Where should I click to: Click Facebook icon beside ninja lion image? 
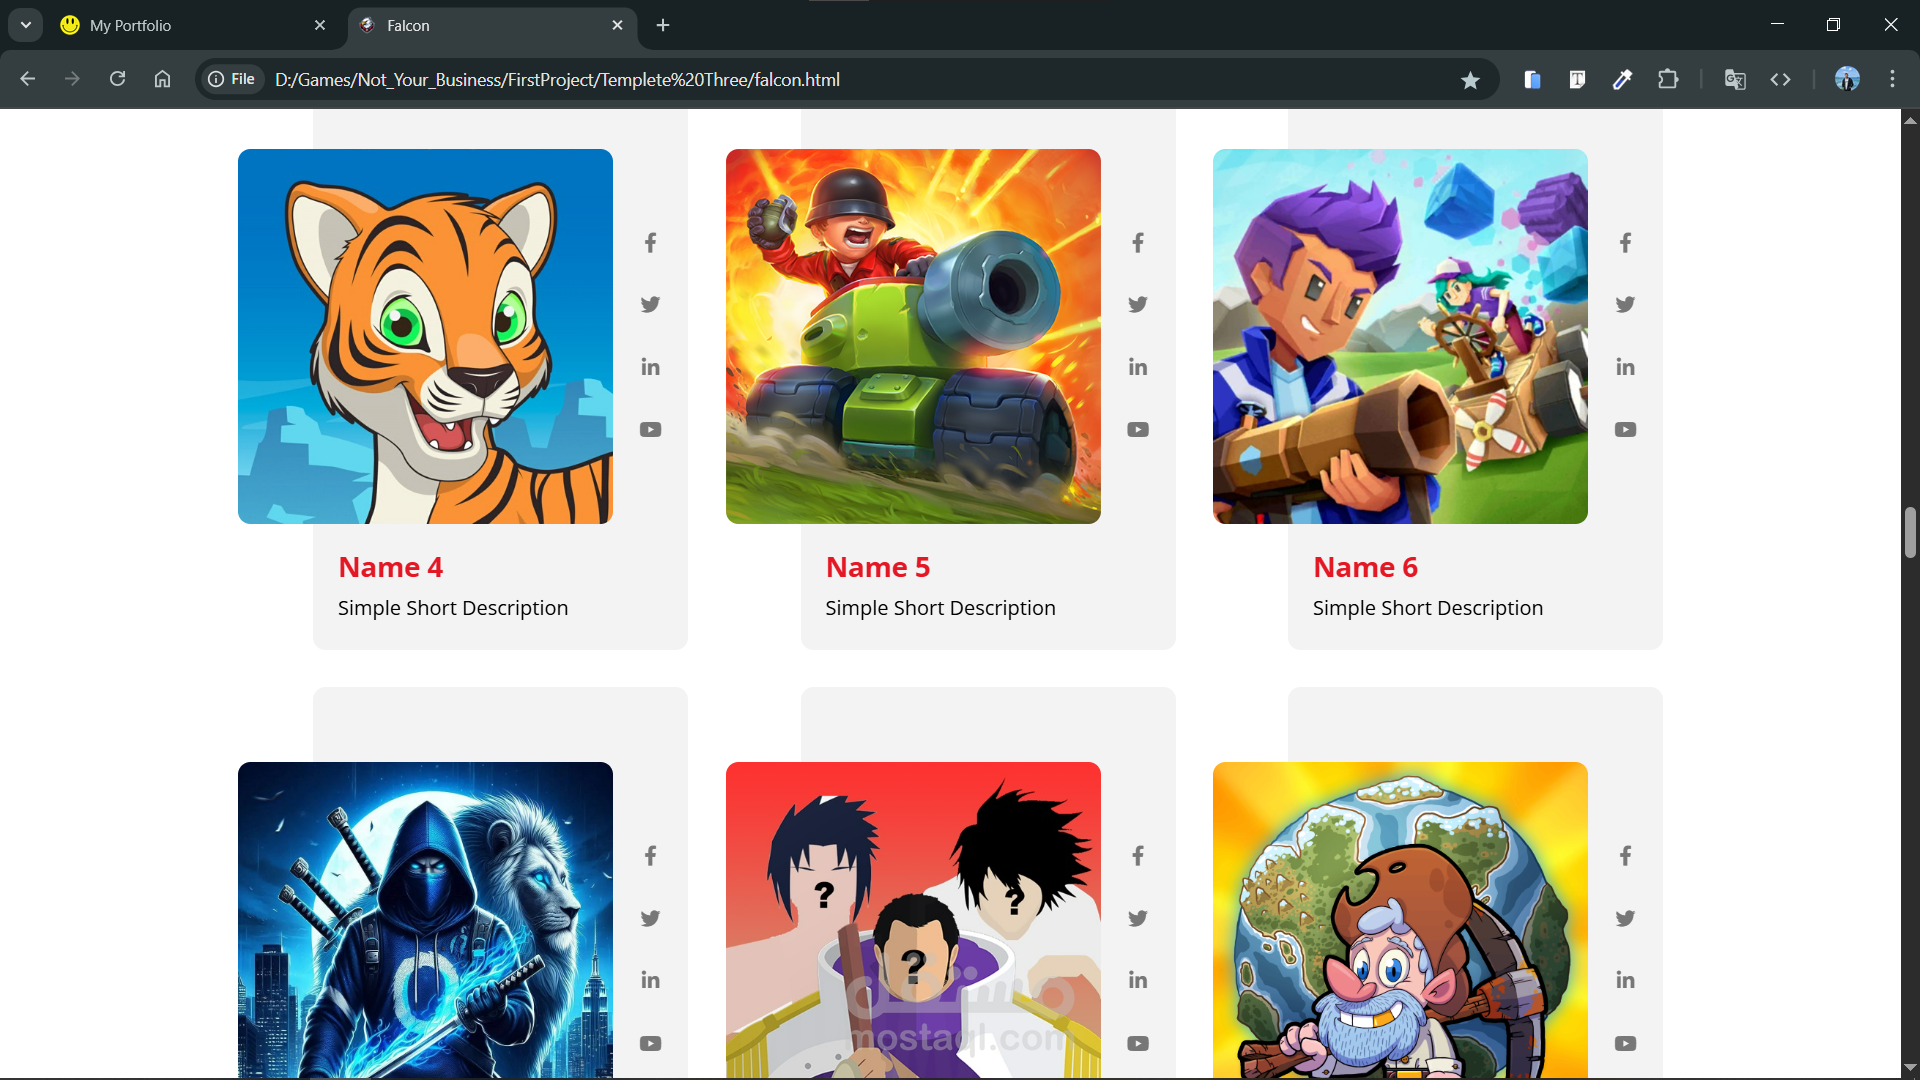(650, 856)
